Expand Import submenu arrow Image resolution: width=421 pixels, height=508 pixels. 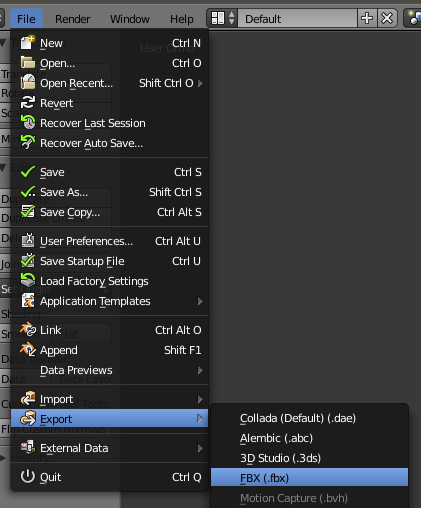pos(200,399)
